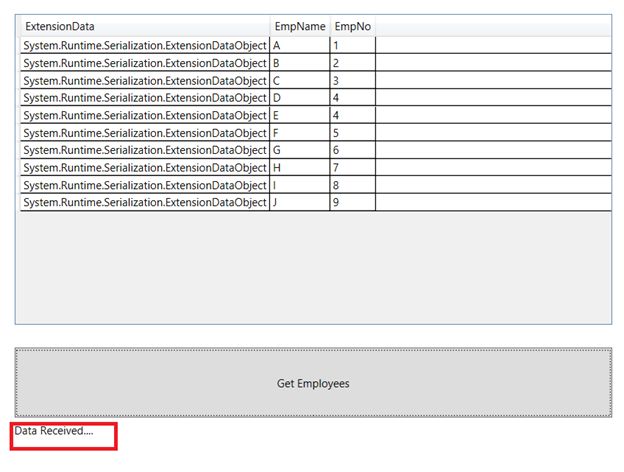Select EmpNo cell 8 in row I
Image resolution: width=624 pixels, height=472 pixels.
click(353, 185)
